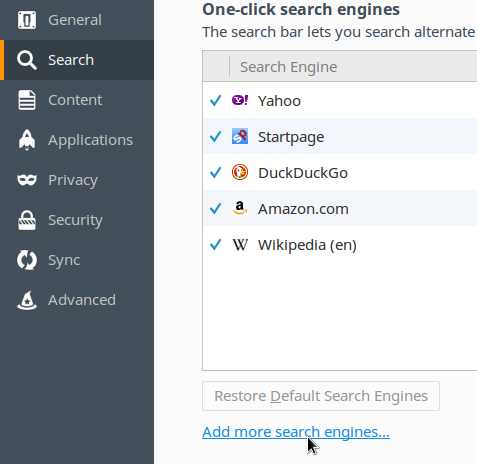Toggle the Amazon.com engine checkmark

tap(215, 208)
